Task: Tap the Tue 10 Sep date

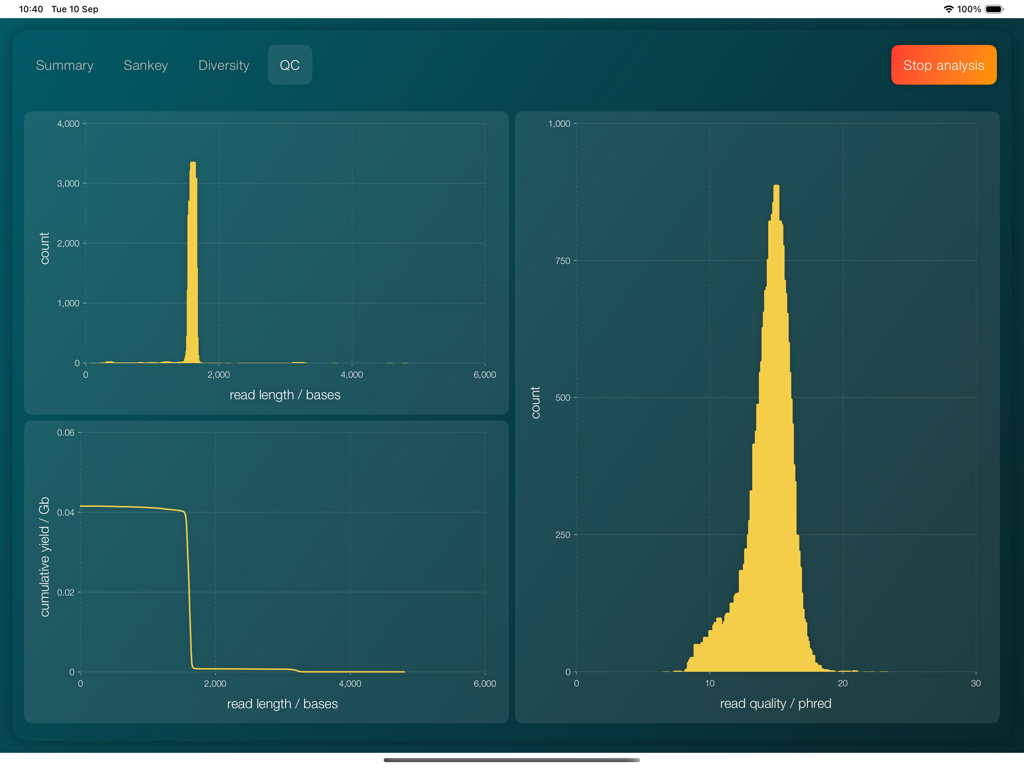Action: coord(75,9)
